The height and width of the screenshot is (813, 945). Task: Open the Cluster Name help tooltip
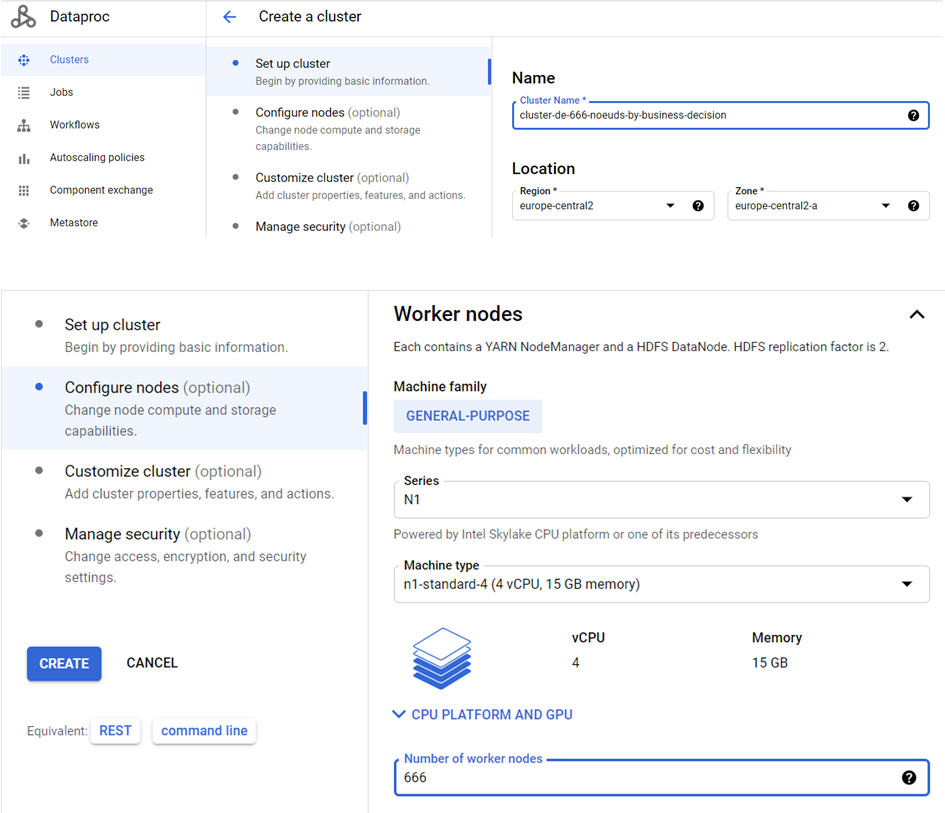(913, 115)
